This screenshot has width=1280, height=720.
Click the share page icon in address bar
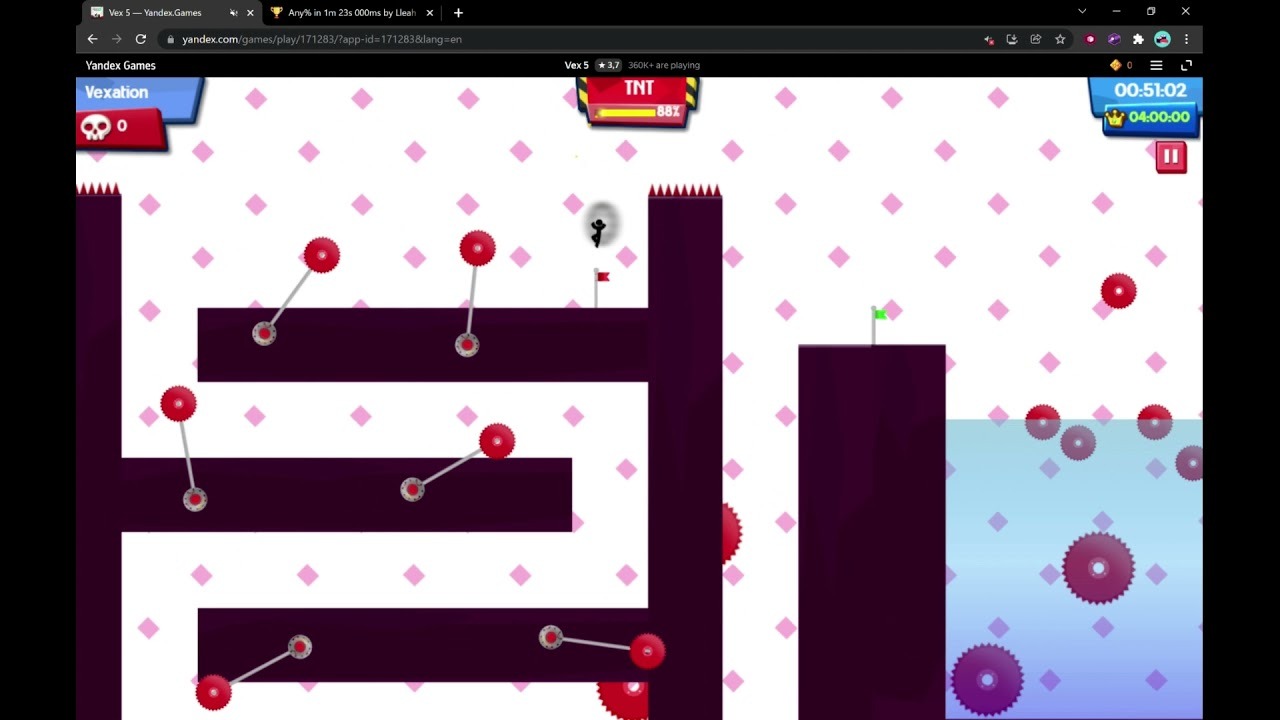tap(1036, 39)
